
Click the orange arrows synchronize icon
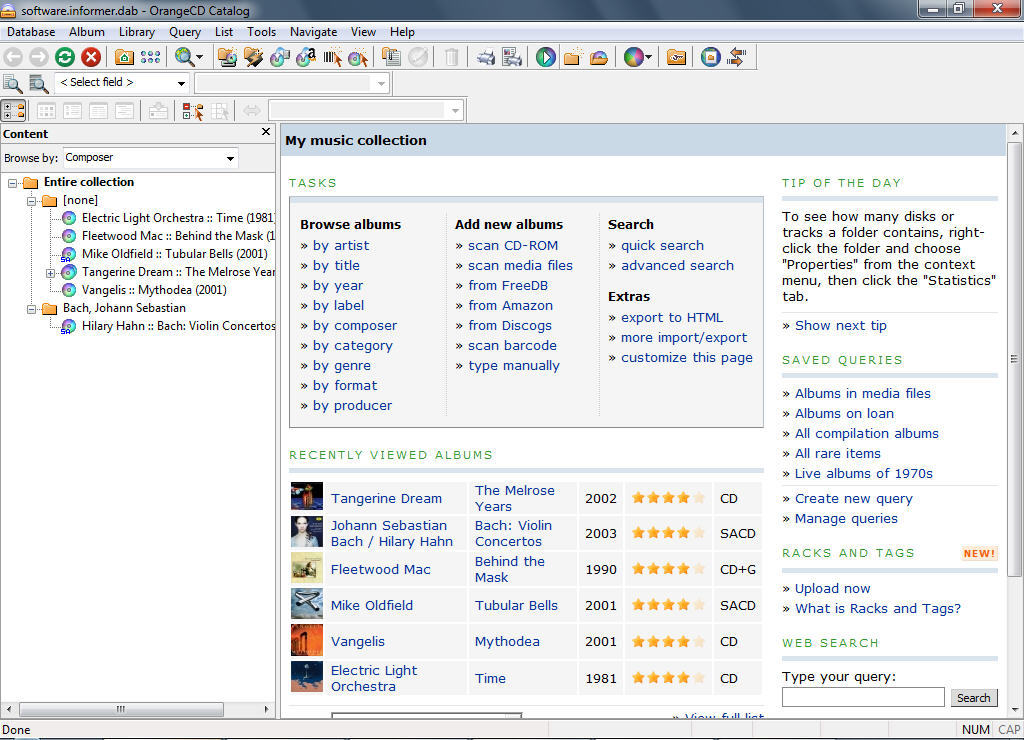[737, 57]
